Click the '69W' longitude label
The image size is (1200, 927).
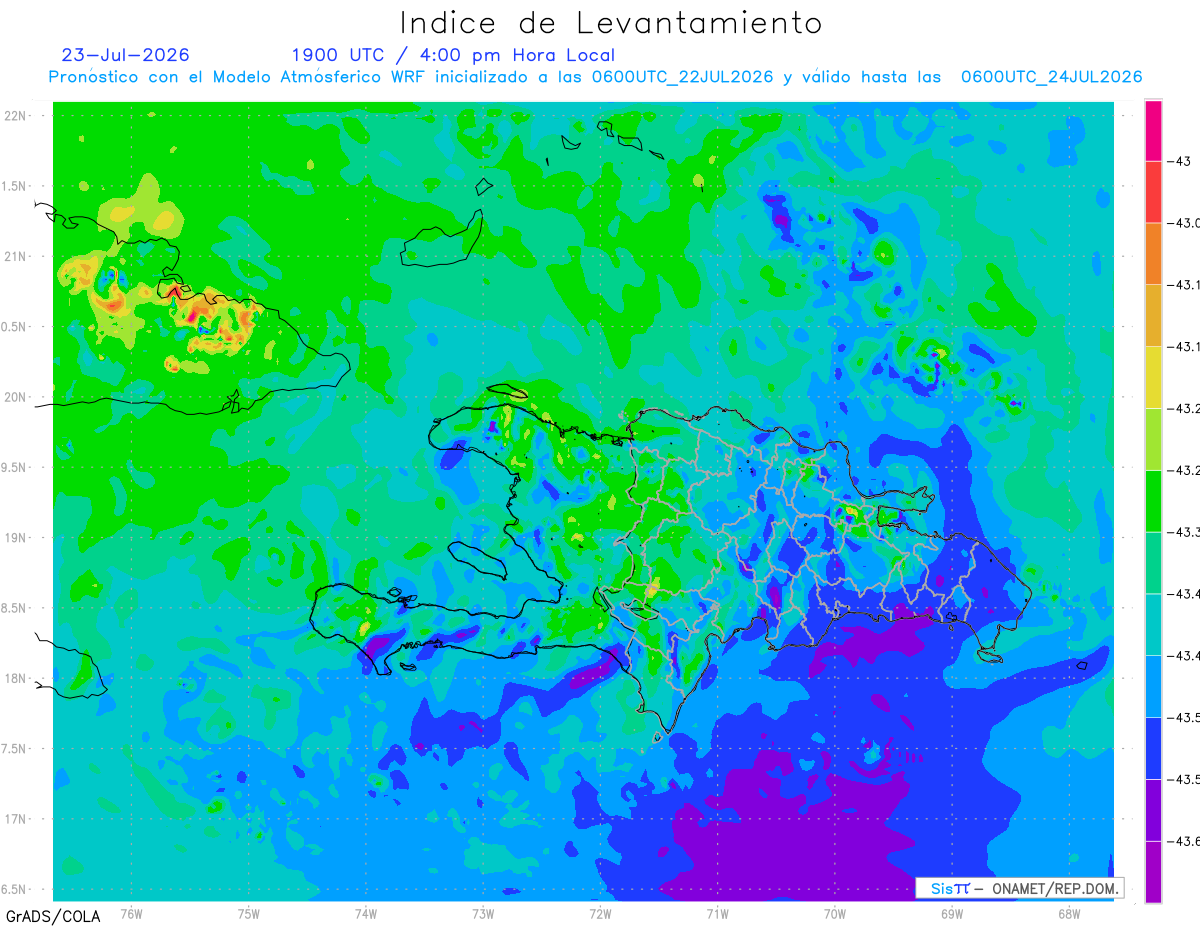(952, 913)
